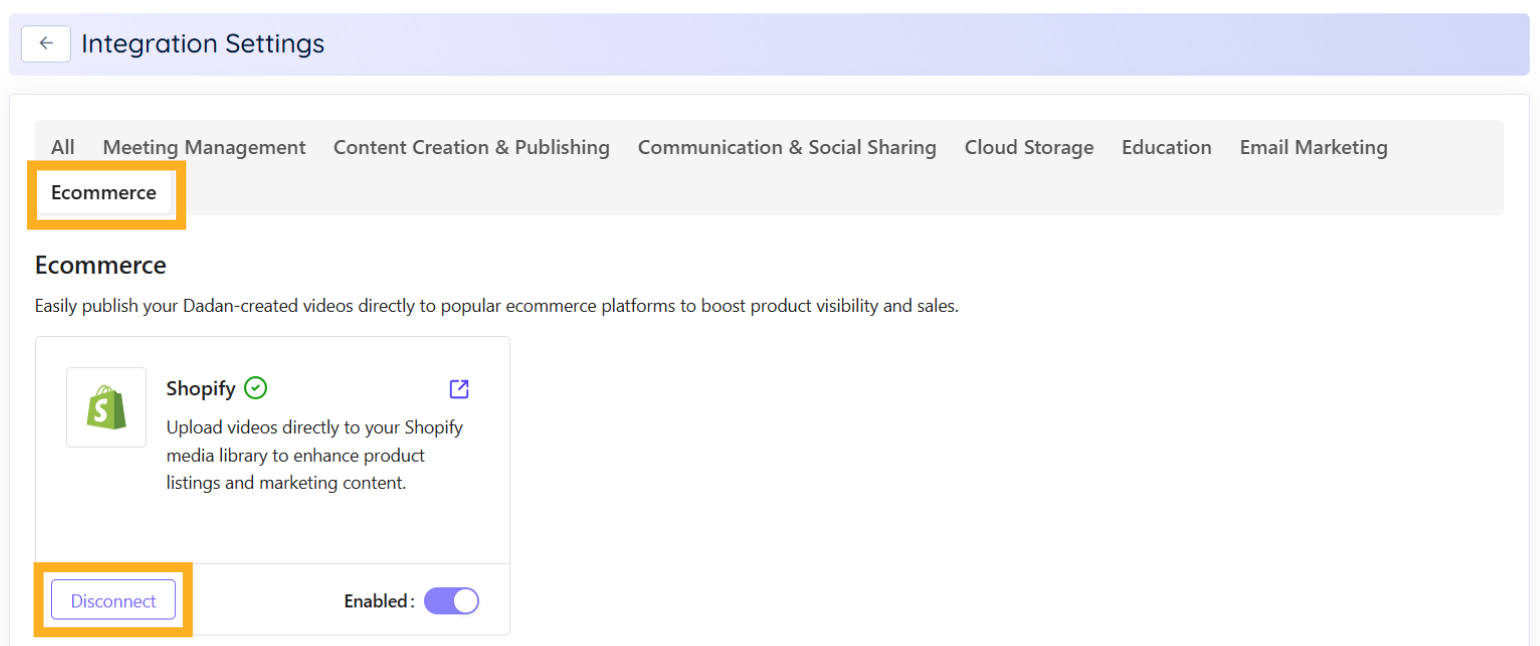The width and height of the screenshot is (1540, 646).
Task: Show Communication & Social Sharing integrations
Action: (787, 147)
